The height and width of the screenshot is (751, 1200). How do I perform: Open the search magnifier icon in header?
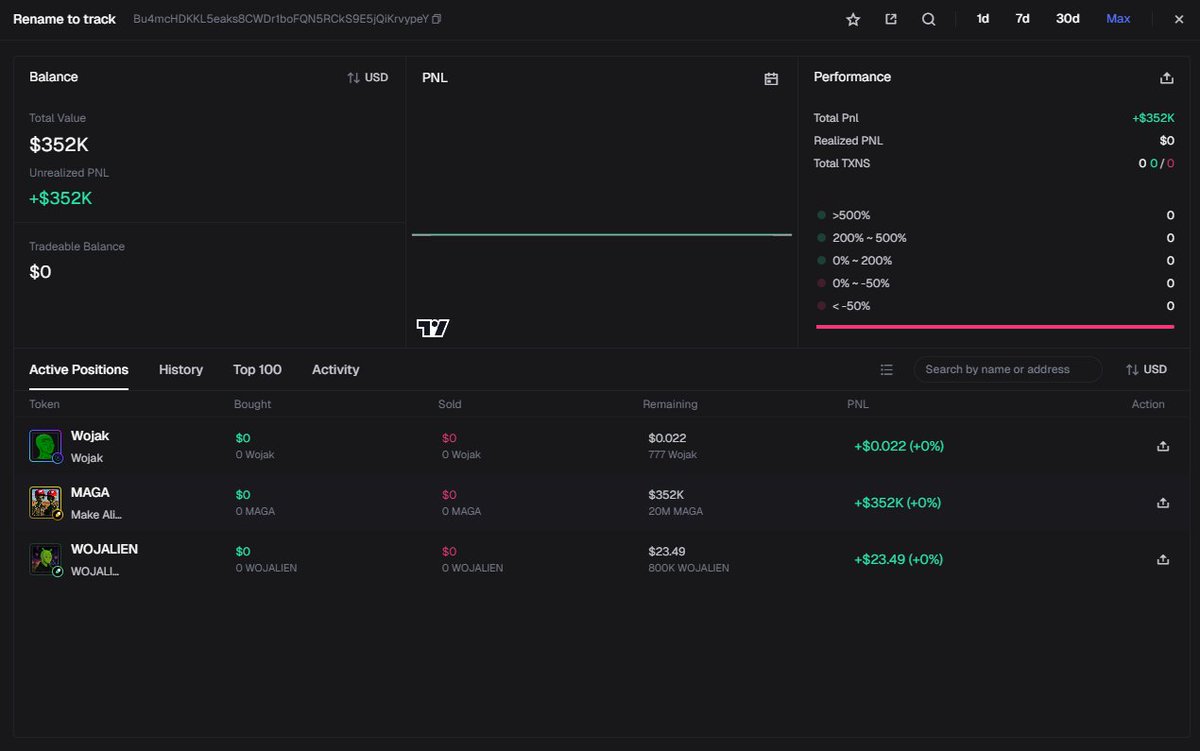point(928,19)
